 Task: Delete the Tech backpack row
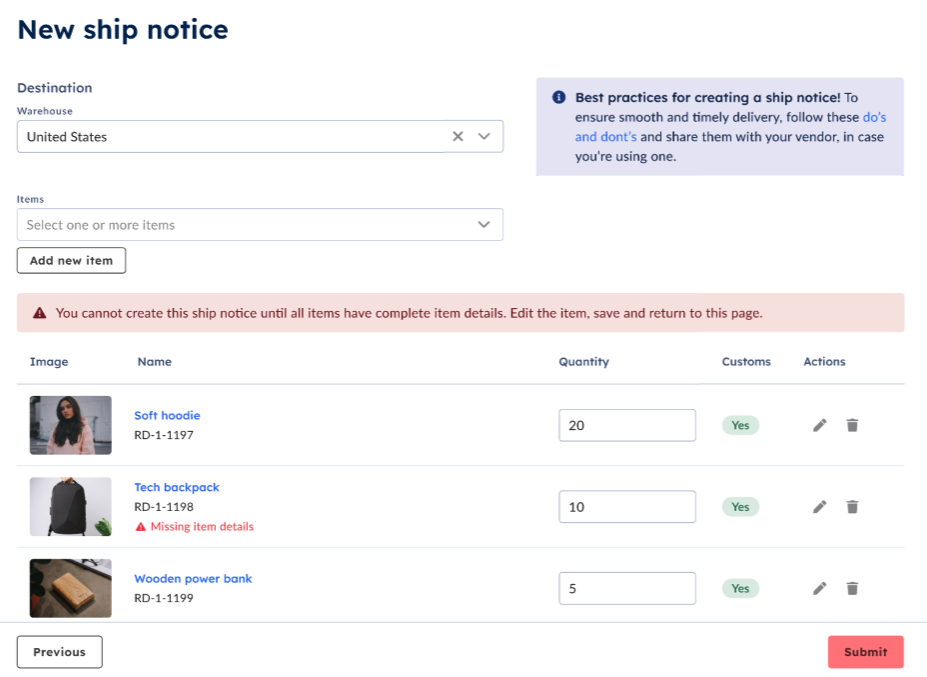(x=852, y=507)
